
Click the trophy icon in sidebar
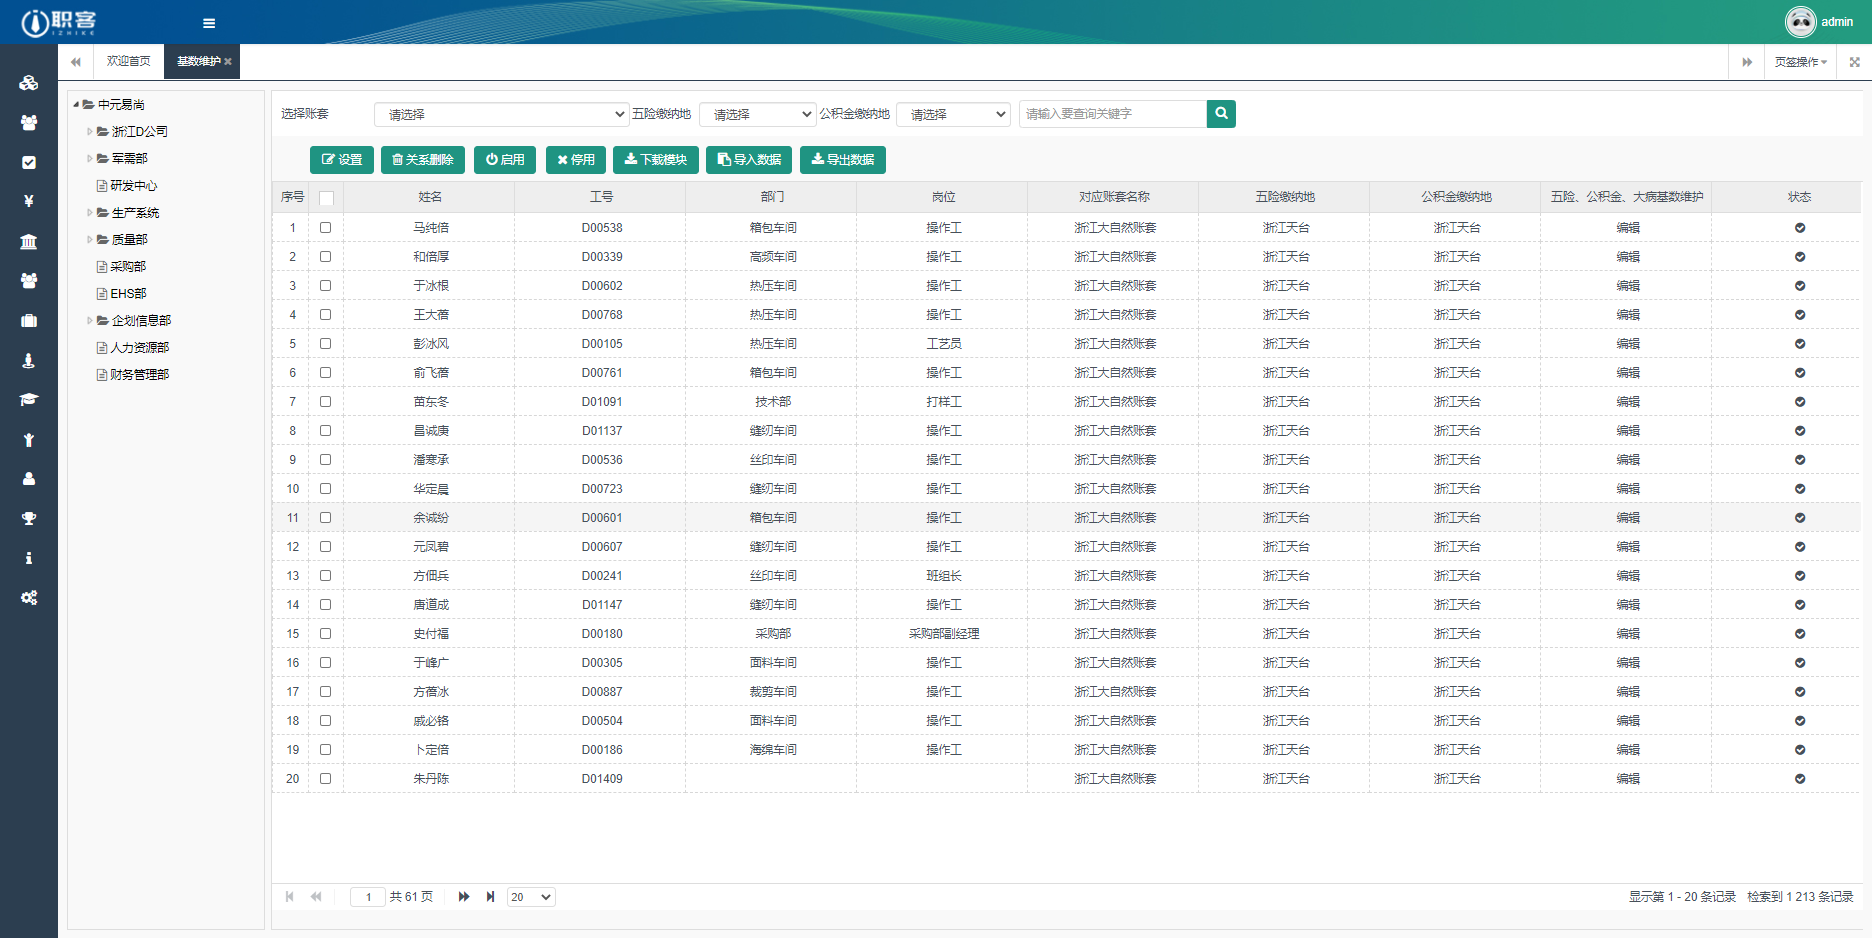click(29, 518)
